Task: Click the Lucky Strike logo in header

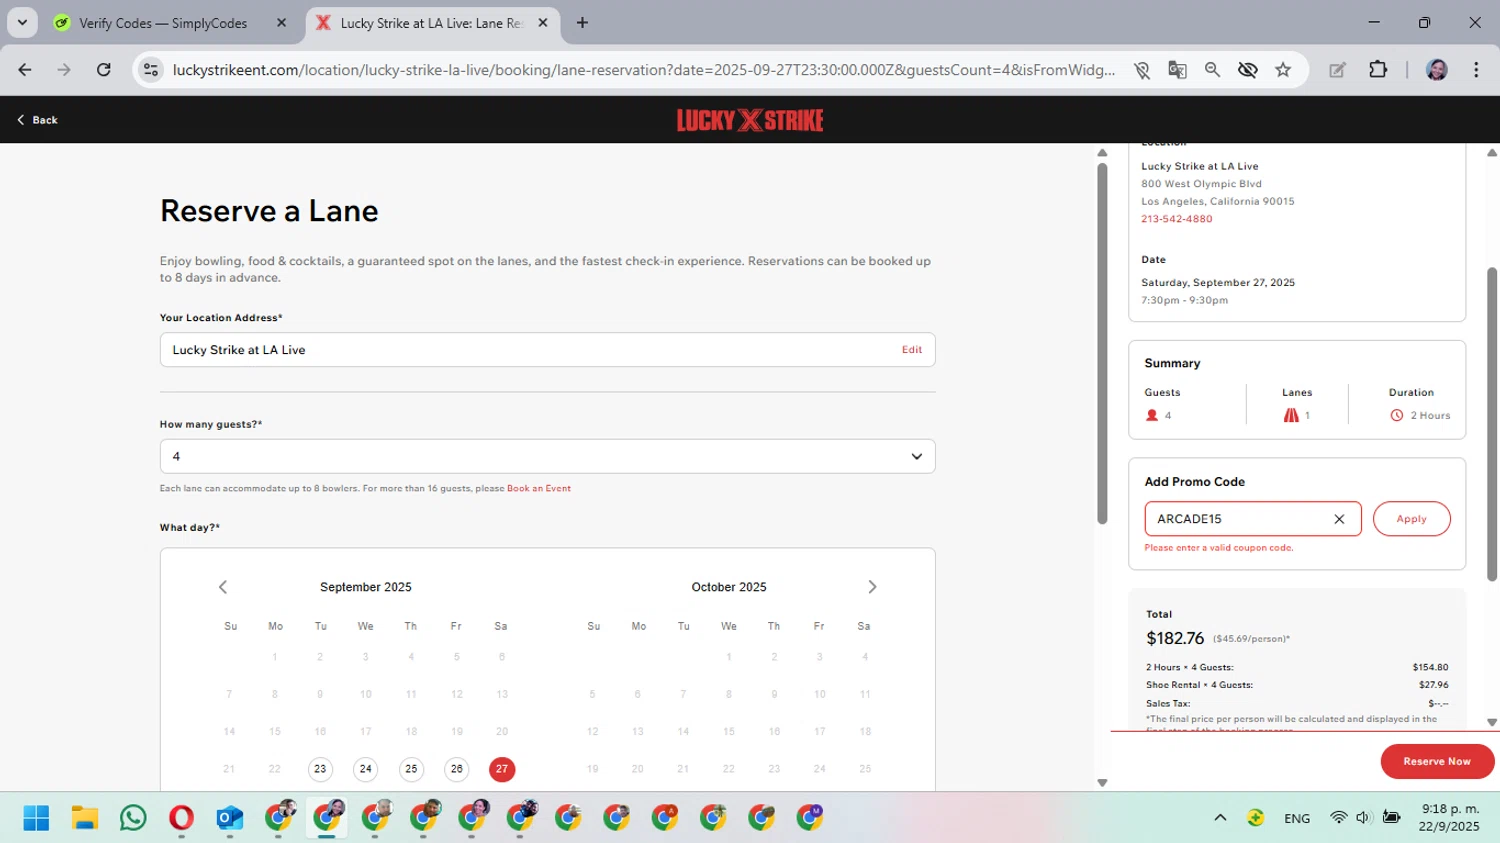Action: pyautogui.click(x=750, y=120)
